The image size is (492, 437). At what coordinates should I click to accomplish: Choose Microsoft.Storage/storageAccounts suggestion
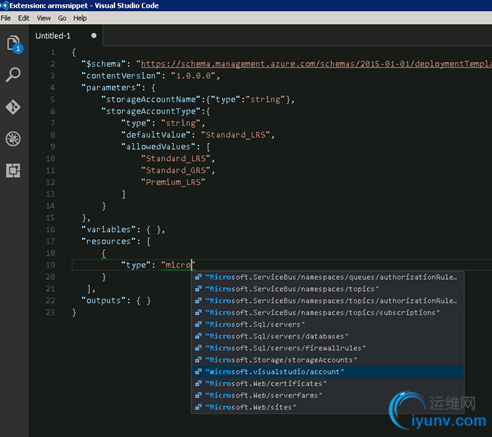328,360
